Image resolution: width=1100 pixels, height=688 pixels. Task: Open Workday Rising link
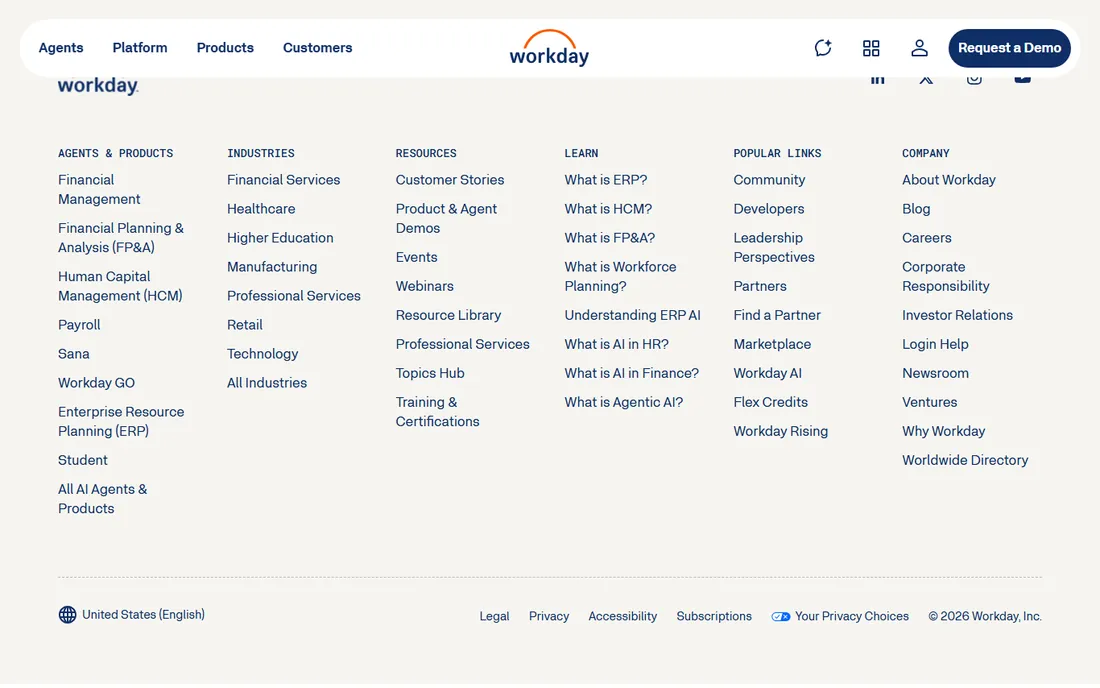click(781, 431)
